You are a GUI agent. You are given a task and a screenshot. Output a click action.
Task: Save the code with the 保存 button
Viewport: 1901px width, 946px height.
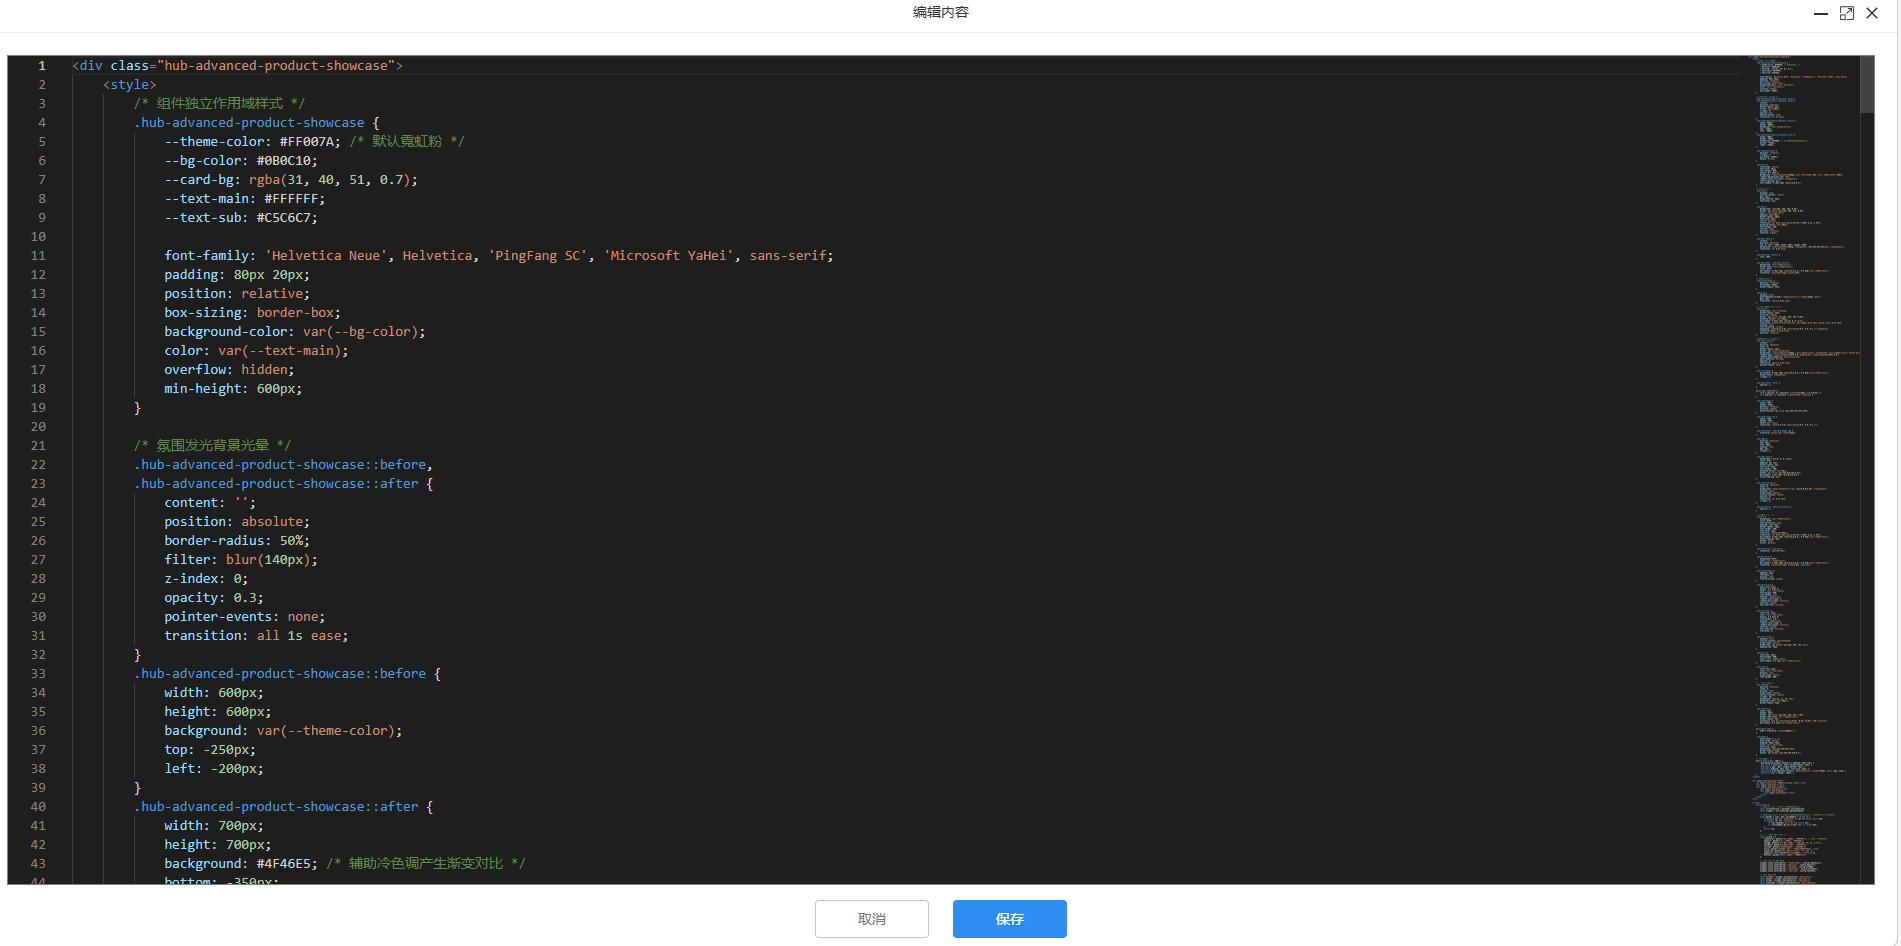(x=1010, y=919)
